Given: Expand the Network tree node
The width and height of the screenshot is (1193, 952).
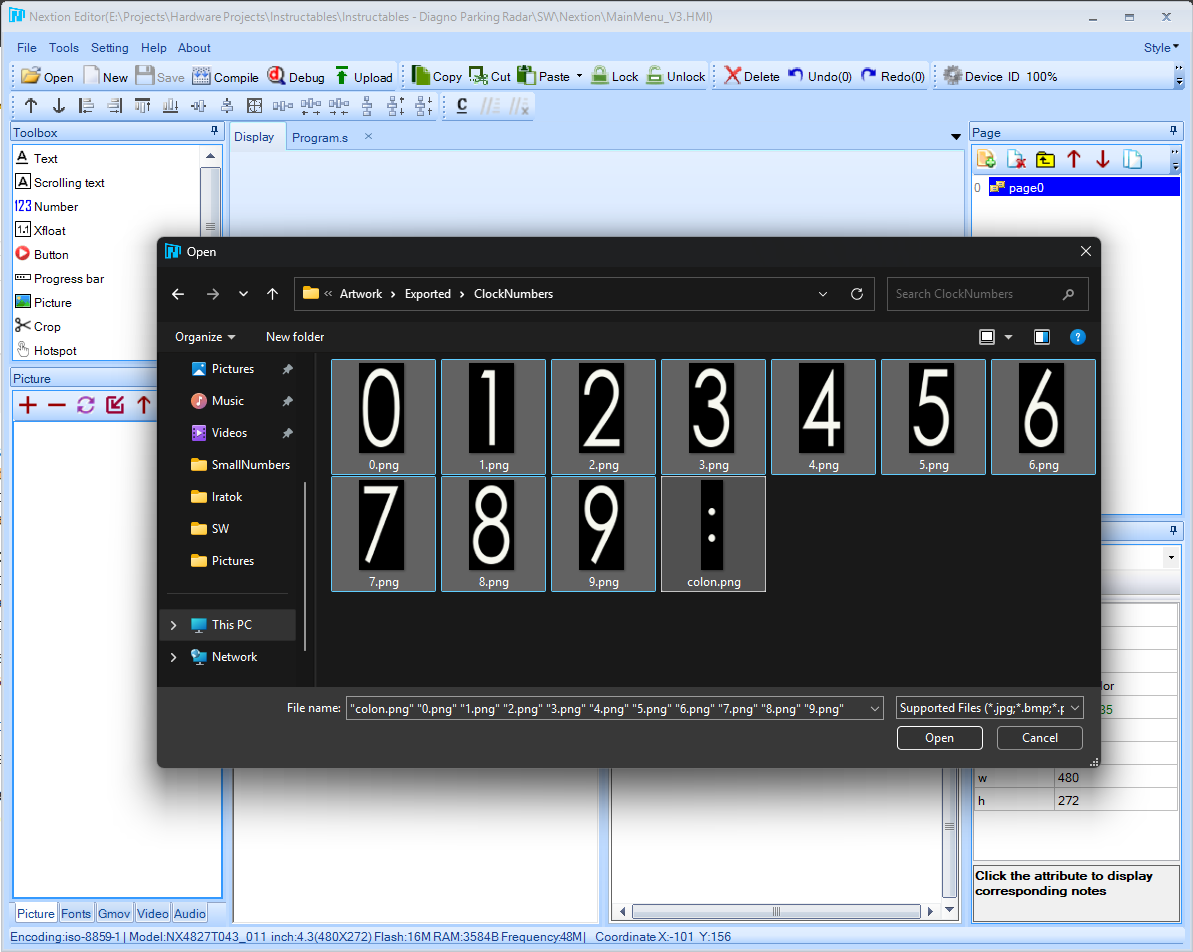Looking at the screenshot, I should point(173,657).
